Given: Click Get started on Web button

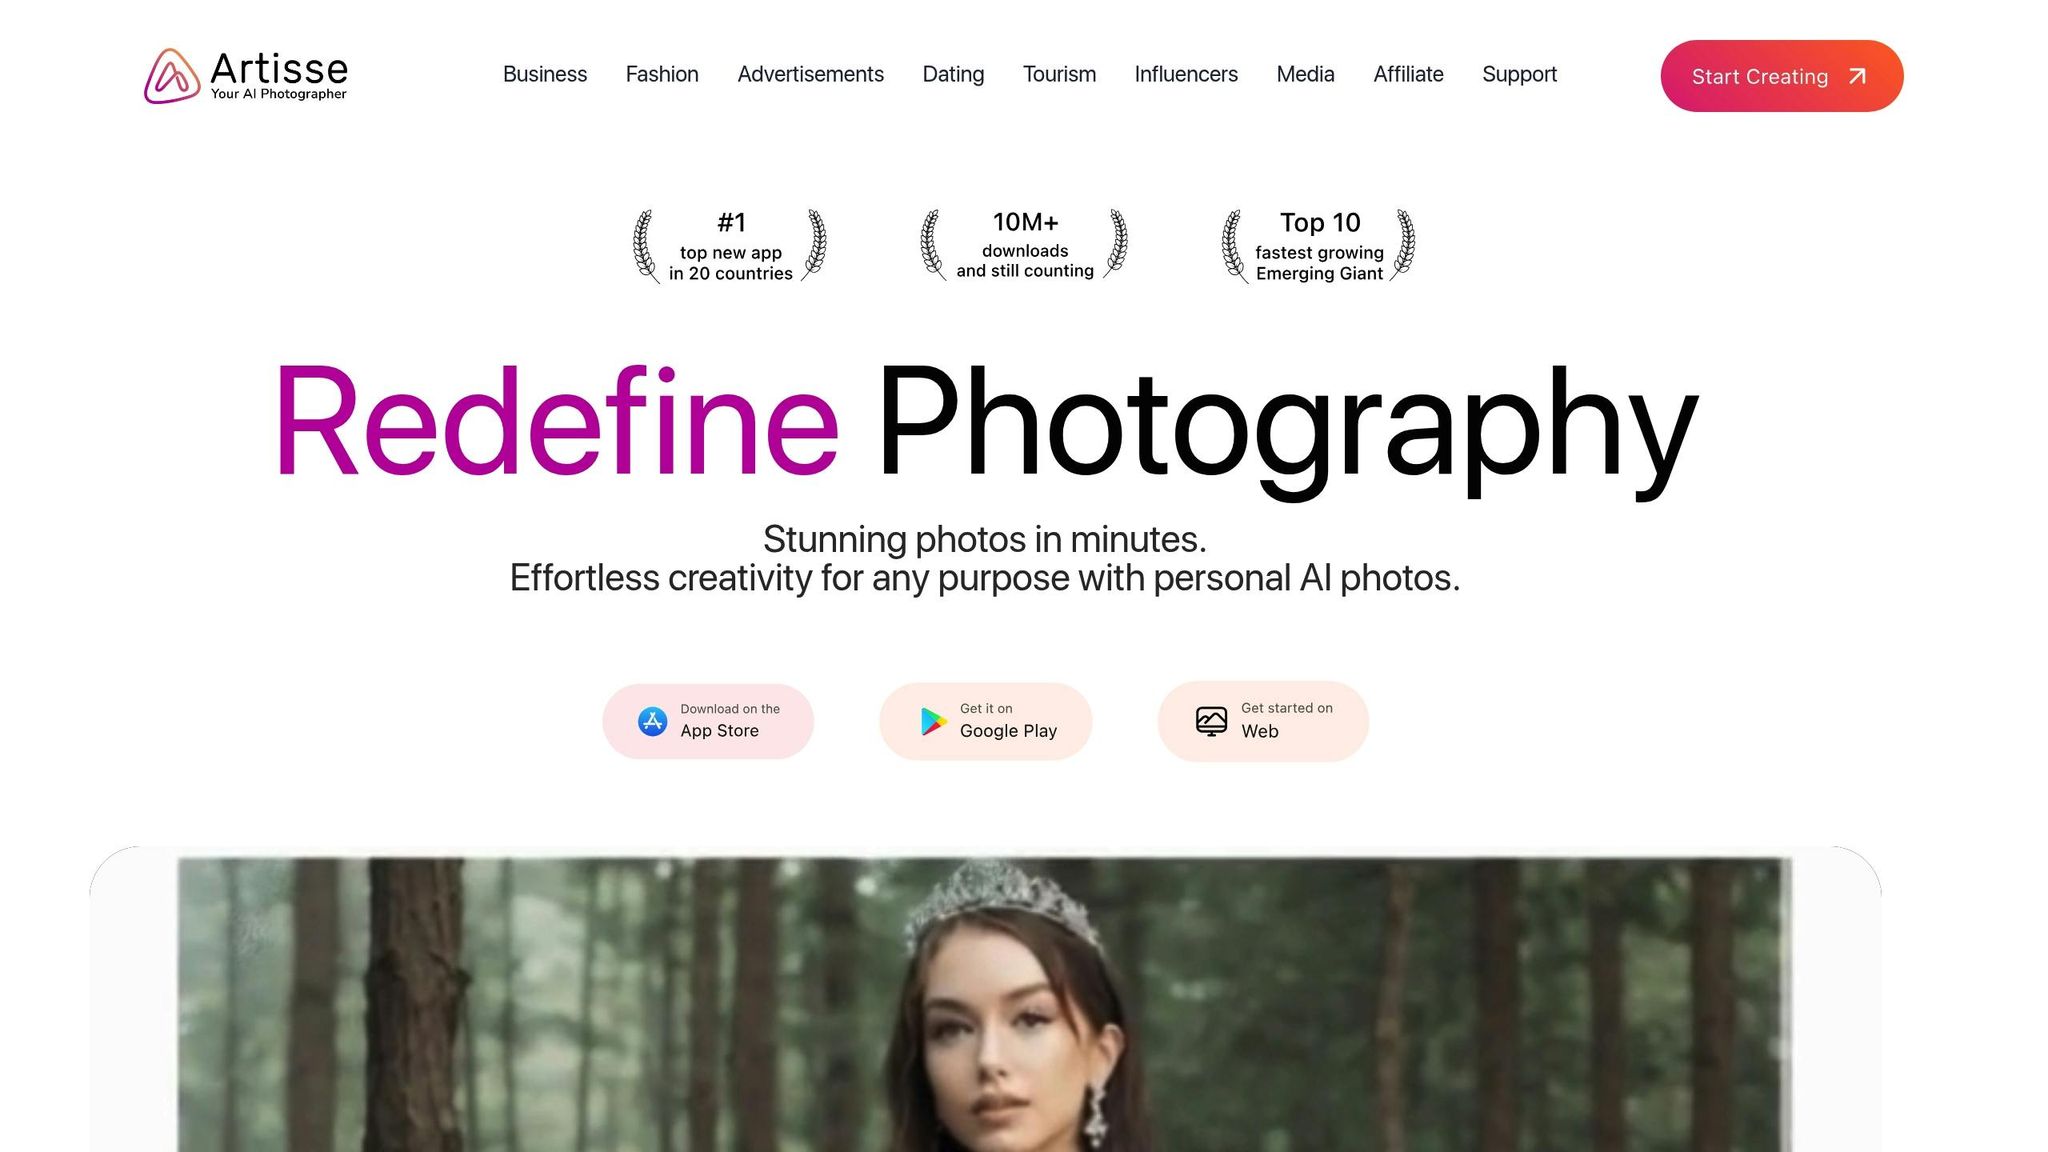Looking at the screenshot, I should coord(1263,721).
